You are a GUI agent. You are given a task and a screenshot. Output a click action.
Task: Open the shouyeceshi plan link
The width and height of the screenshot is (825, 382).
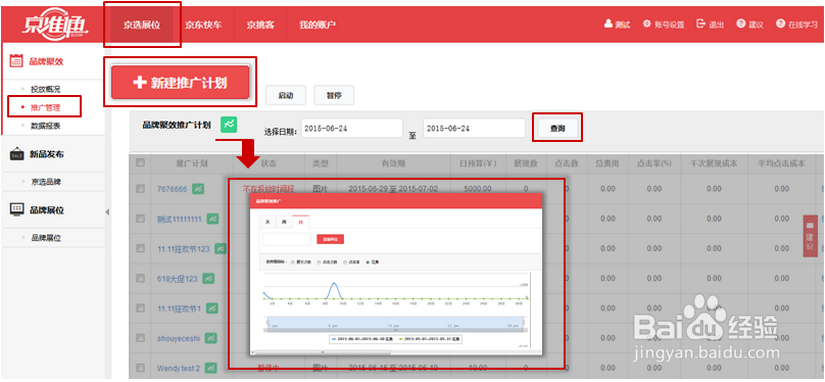pos(179,338)
